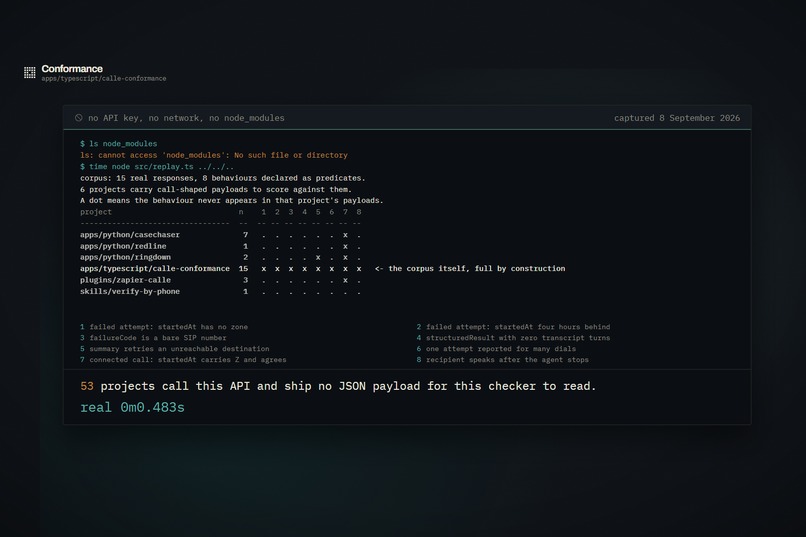Select '<- the corpus itself, full by construction' note

tap(470, 269)
